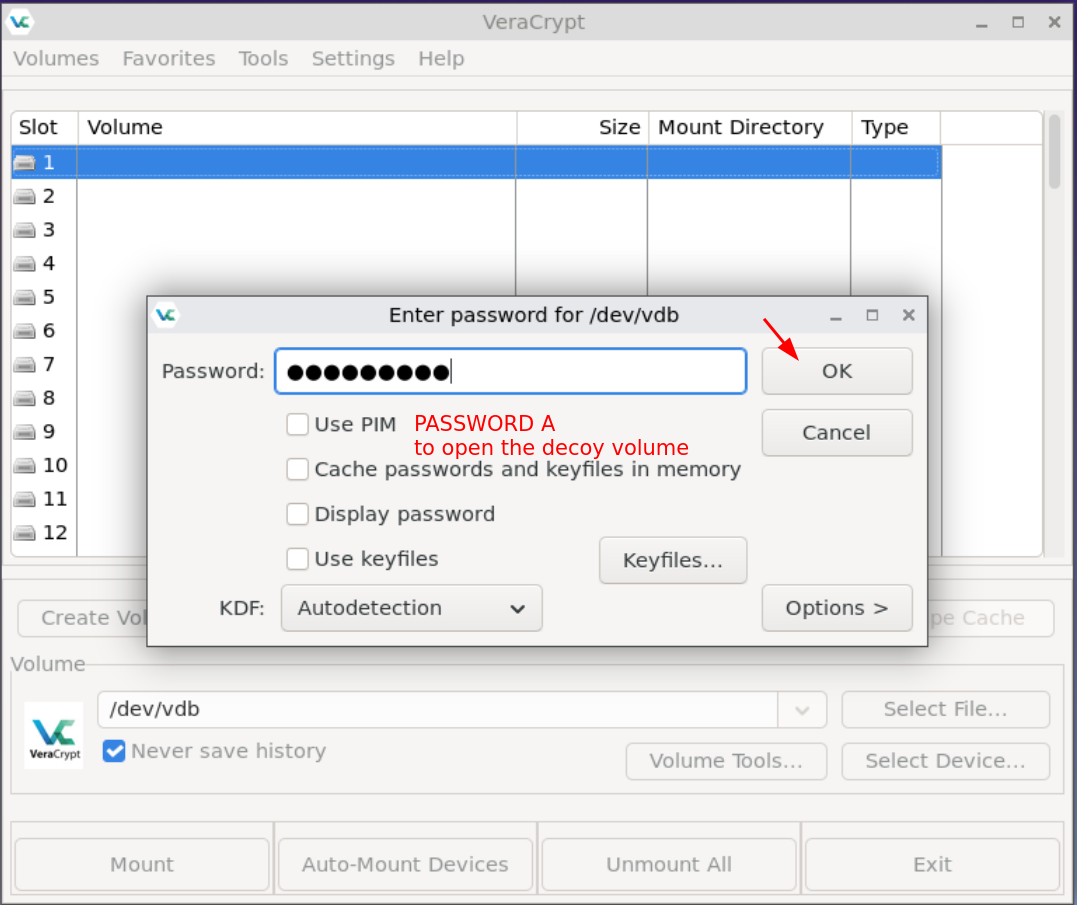1077x905 pixels.
Task: Uncheck Never save history
Action: point(114,751)
